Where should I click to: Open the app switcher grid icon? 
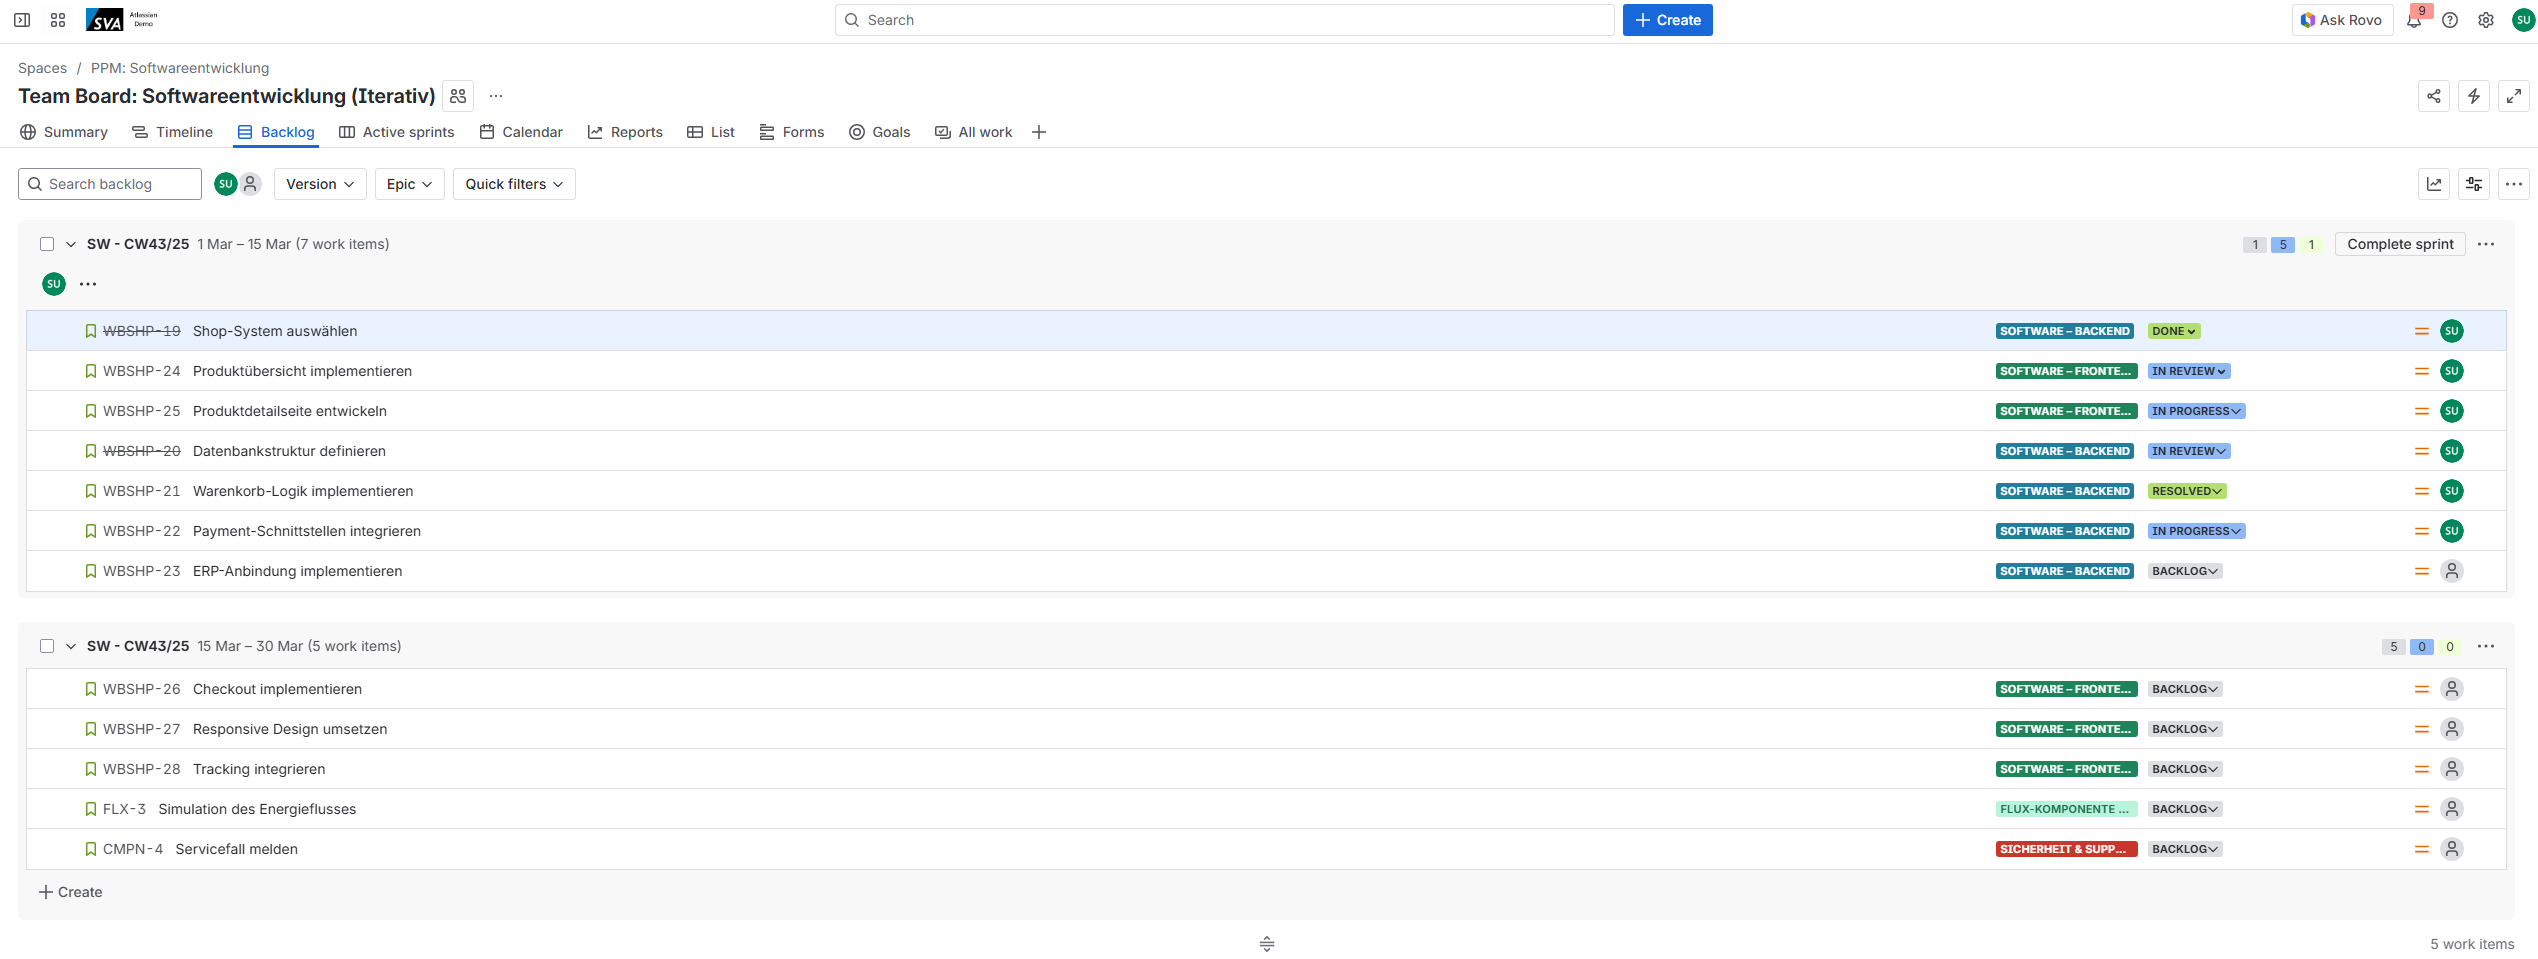point(58,20)
